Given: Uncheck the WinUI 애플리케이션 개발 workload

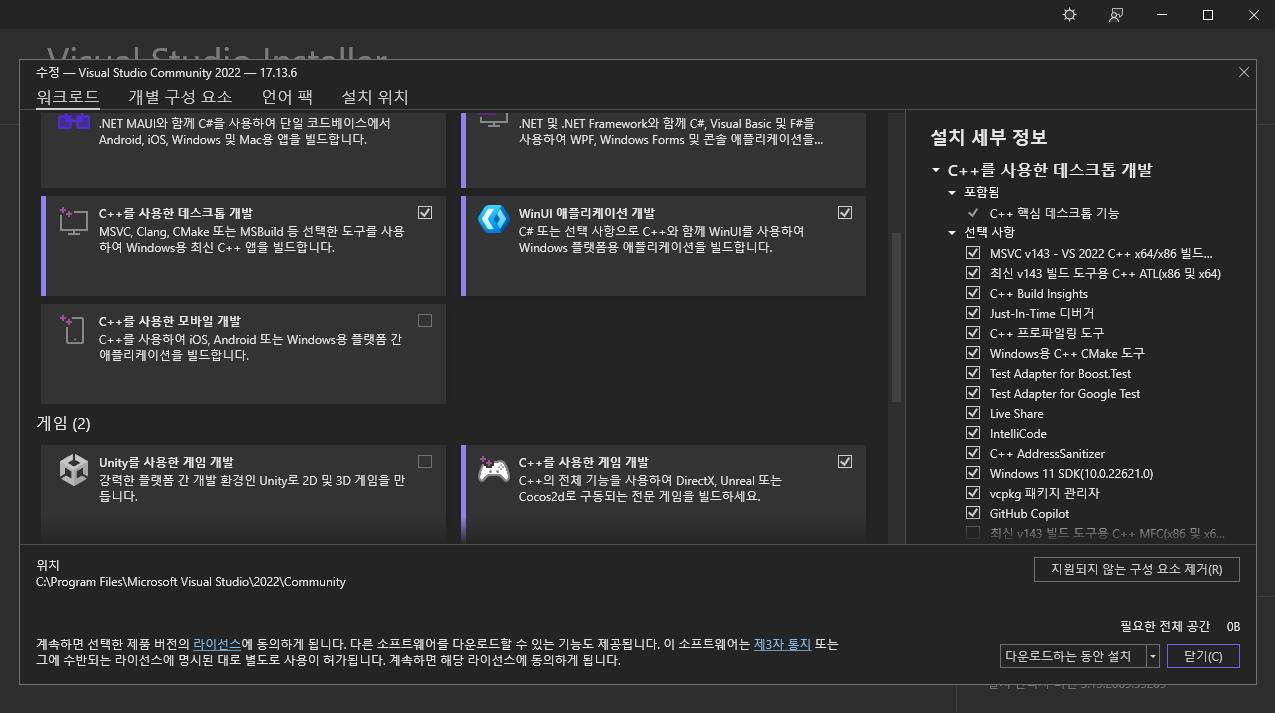Looking at the screenshot, I should pyautogui.click(x=845, y=212).
